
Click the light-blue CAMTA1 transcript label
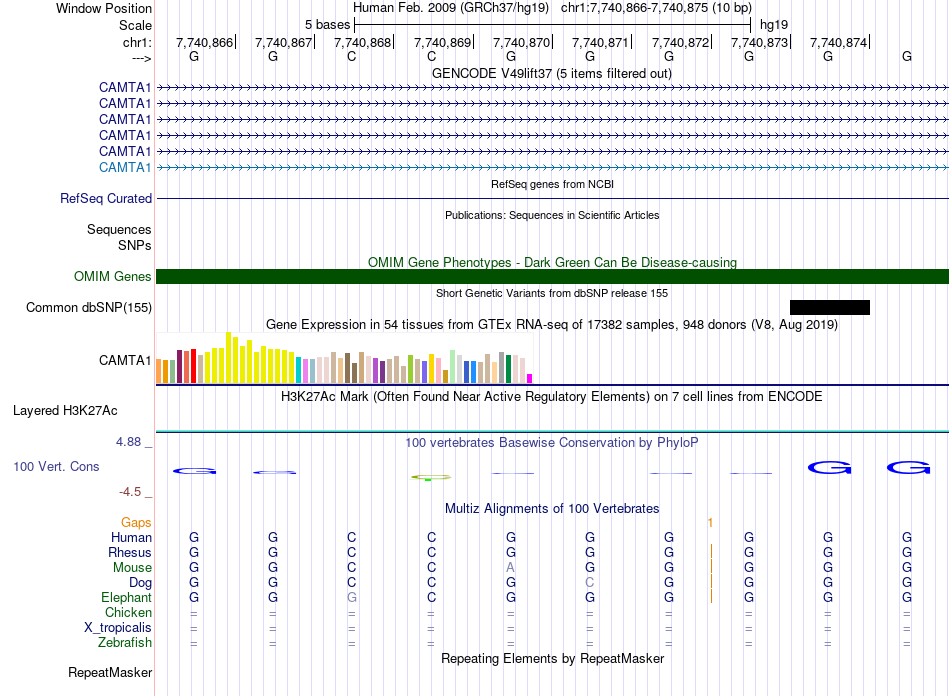(125, 167)
